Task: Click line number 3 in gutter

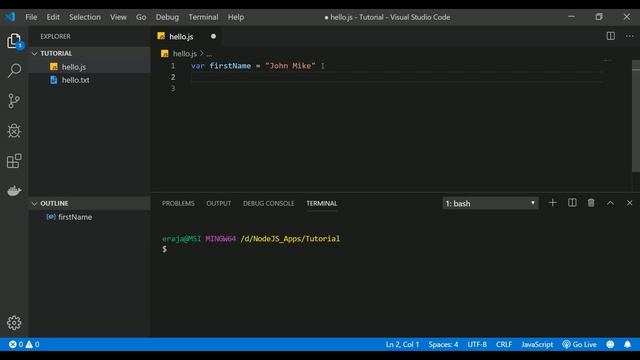Action: click(173, 88)
